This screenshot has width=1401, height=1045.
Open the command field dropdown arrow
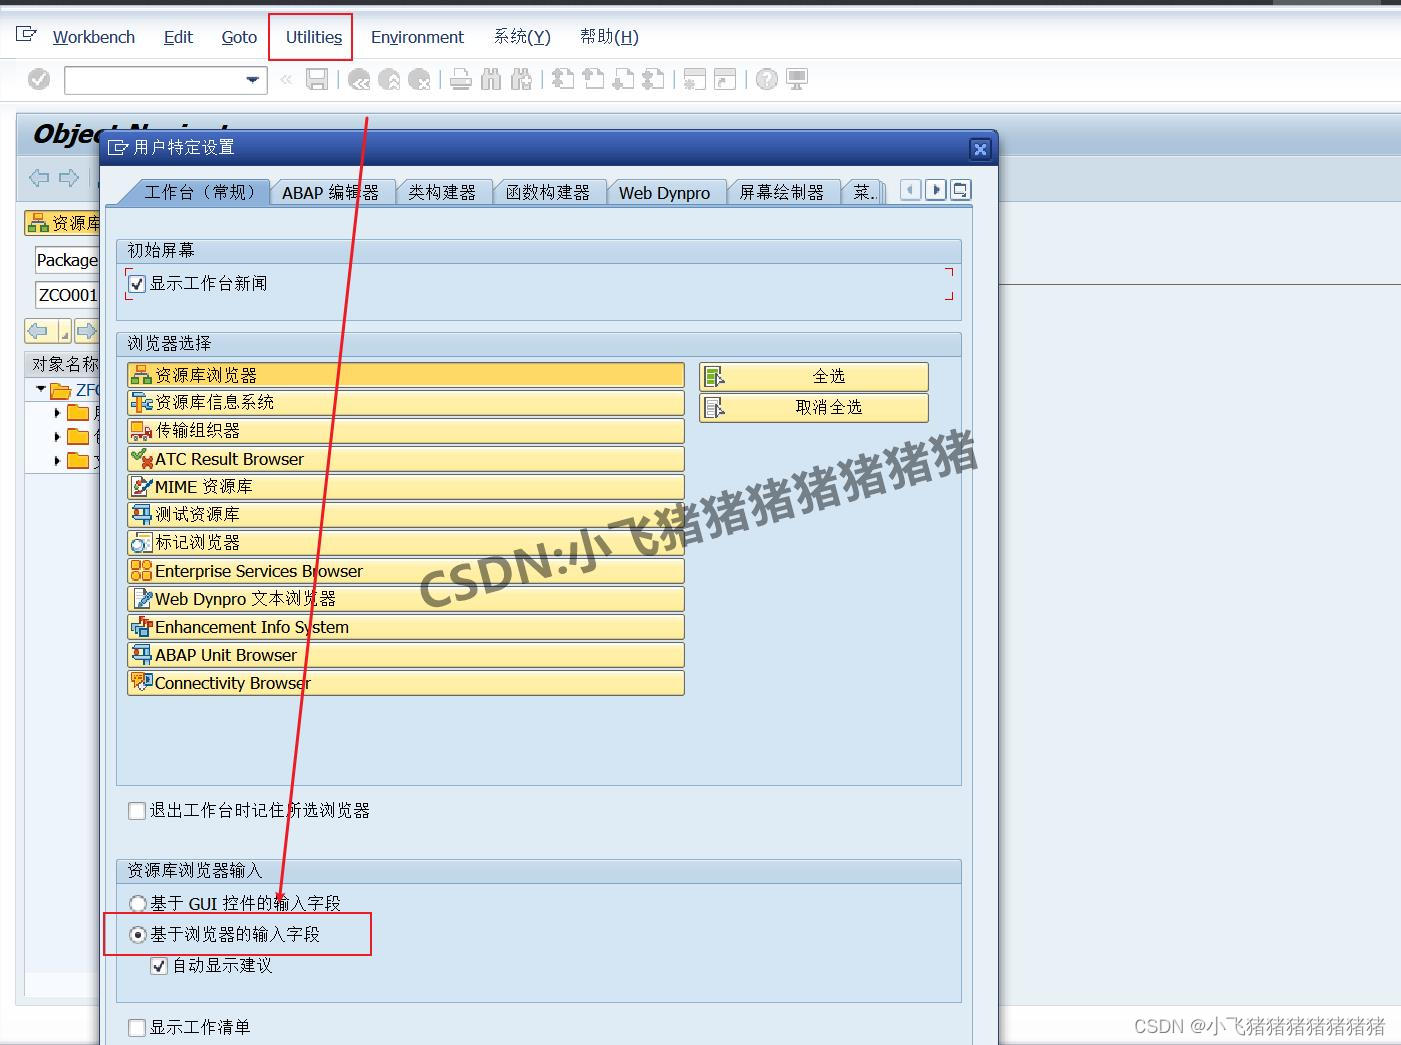[253, 79]
